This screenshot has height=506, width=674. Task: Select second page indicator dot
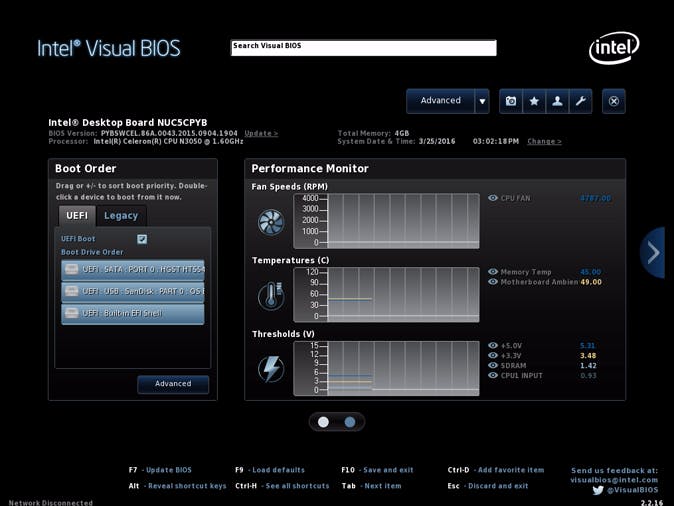(350, 422)
